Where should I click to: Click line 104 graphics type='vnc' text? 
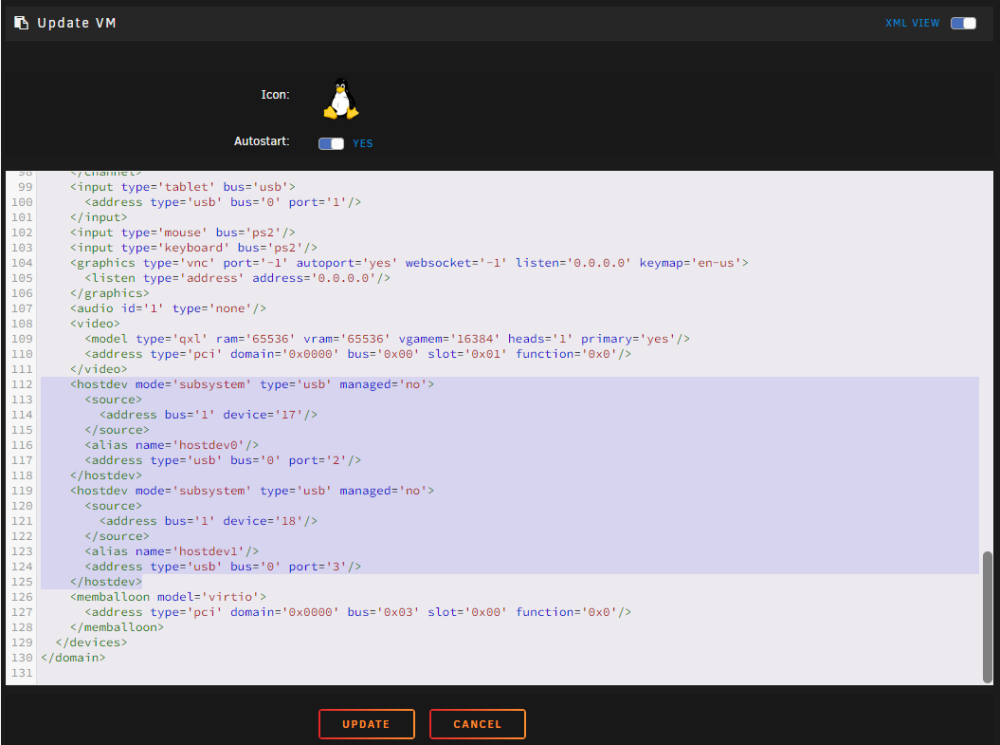pos(409,263)
